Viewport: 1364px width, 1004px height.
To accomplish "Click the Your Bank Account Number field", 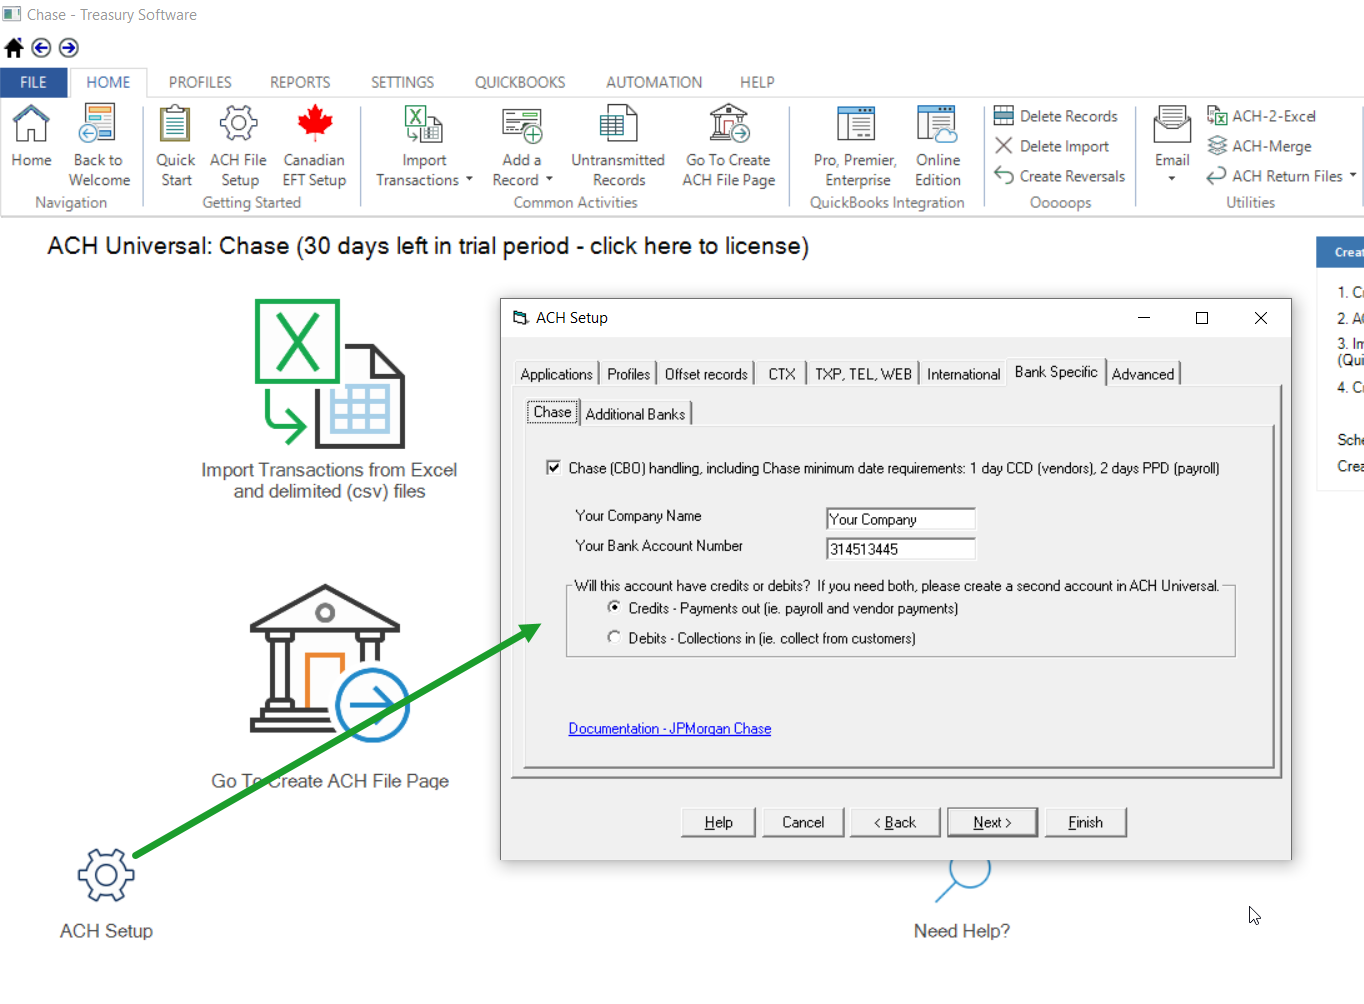I will (900, 549).
